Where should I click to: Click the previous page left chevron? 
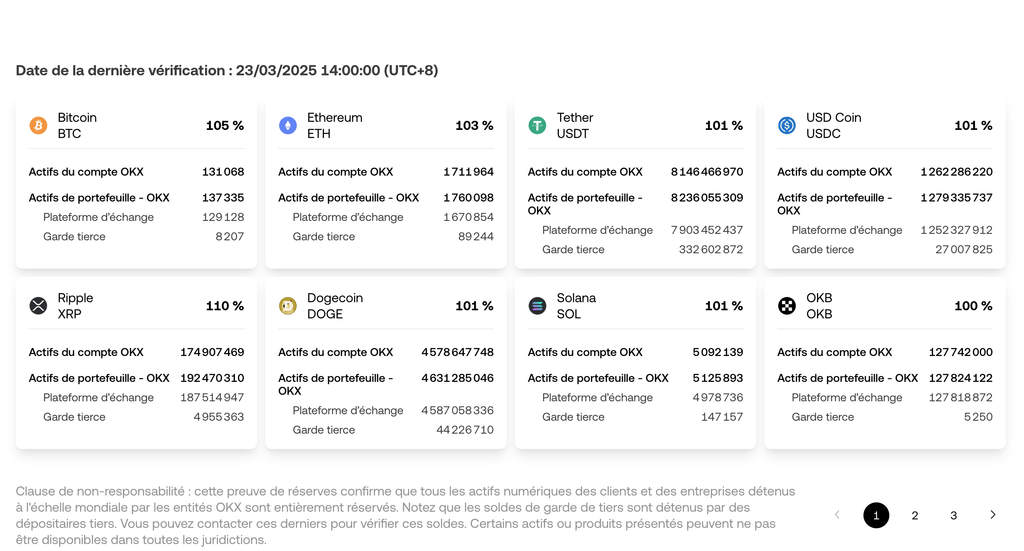tap(837, 515)
